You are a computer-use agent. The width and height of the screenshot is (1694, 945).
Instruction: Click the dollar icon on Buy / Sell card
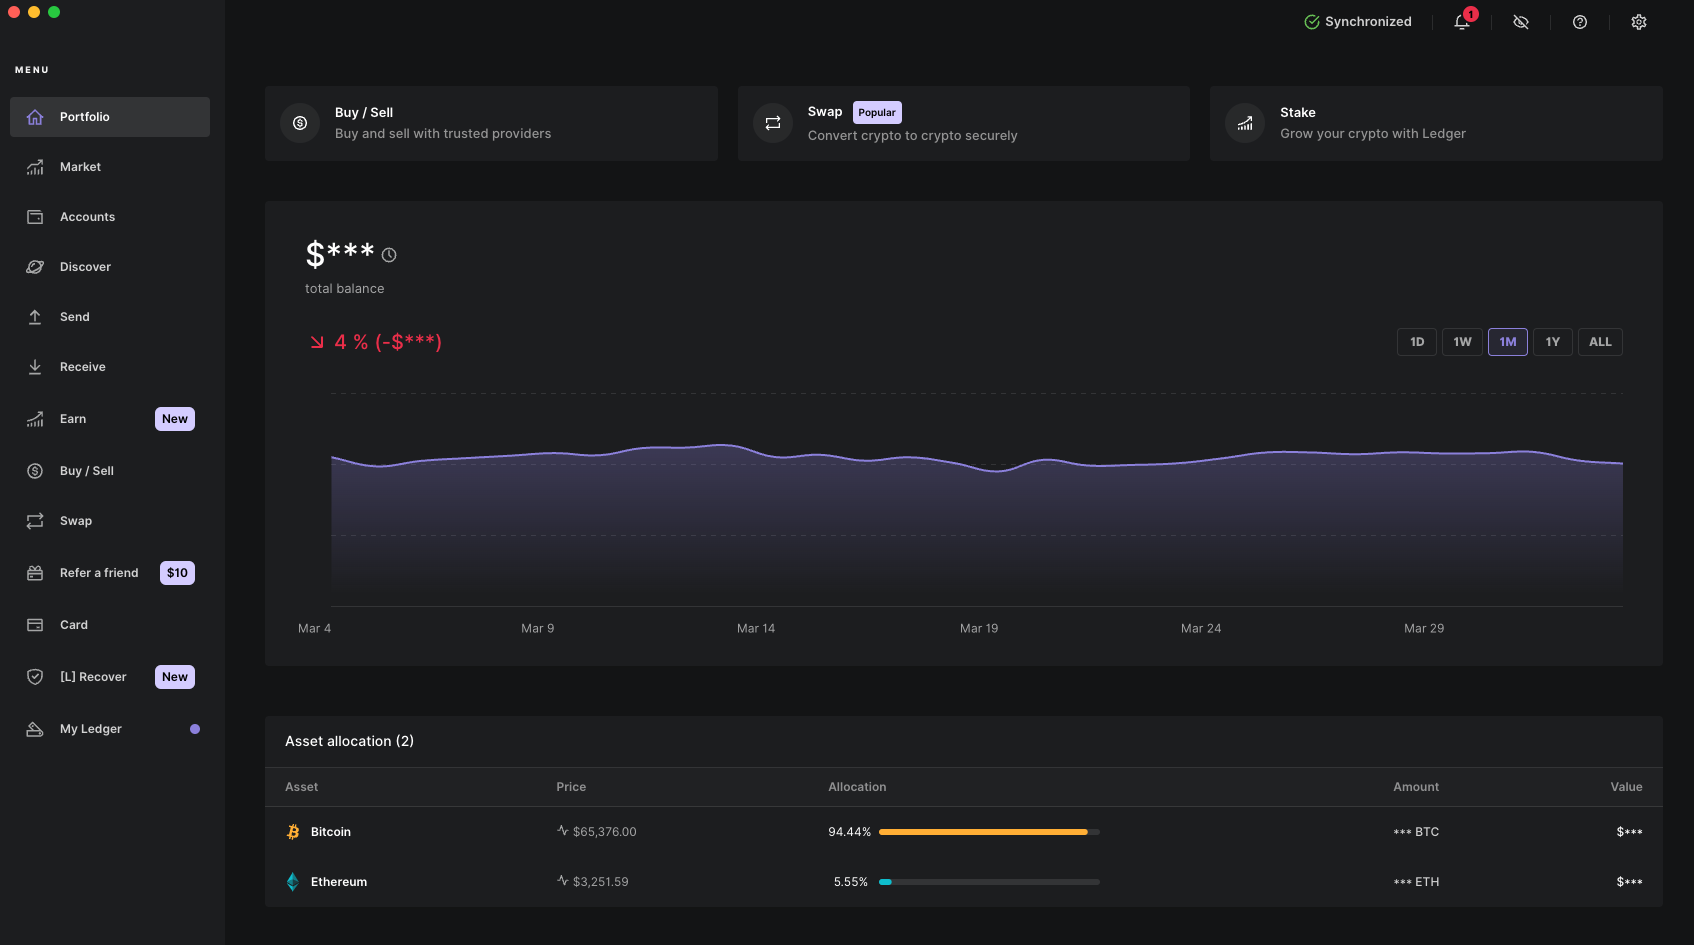point(300,123)
